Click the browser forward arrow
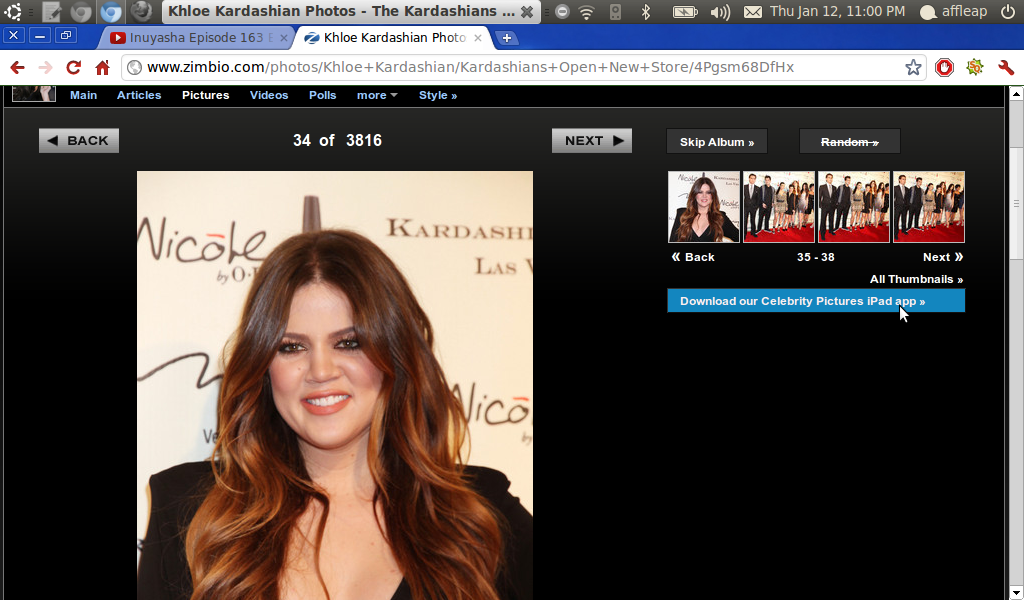Image resolution: width=1024 pixels, height=600 pixels. [45, 67]
